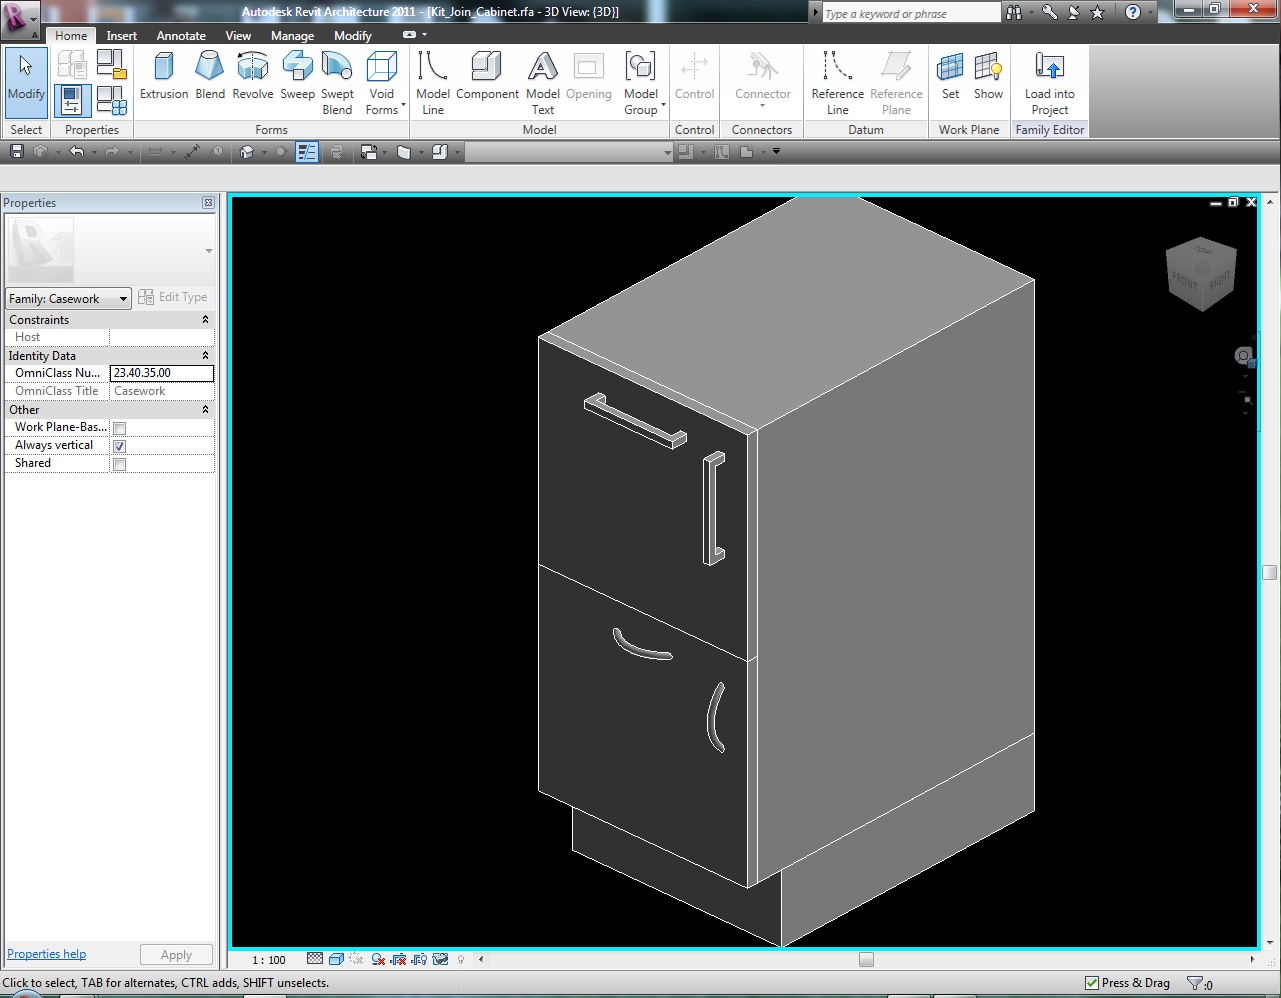
Task: Save the family with the Save icon
Action: click(17, 152)
